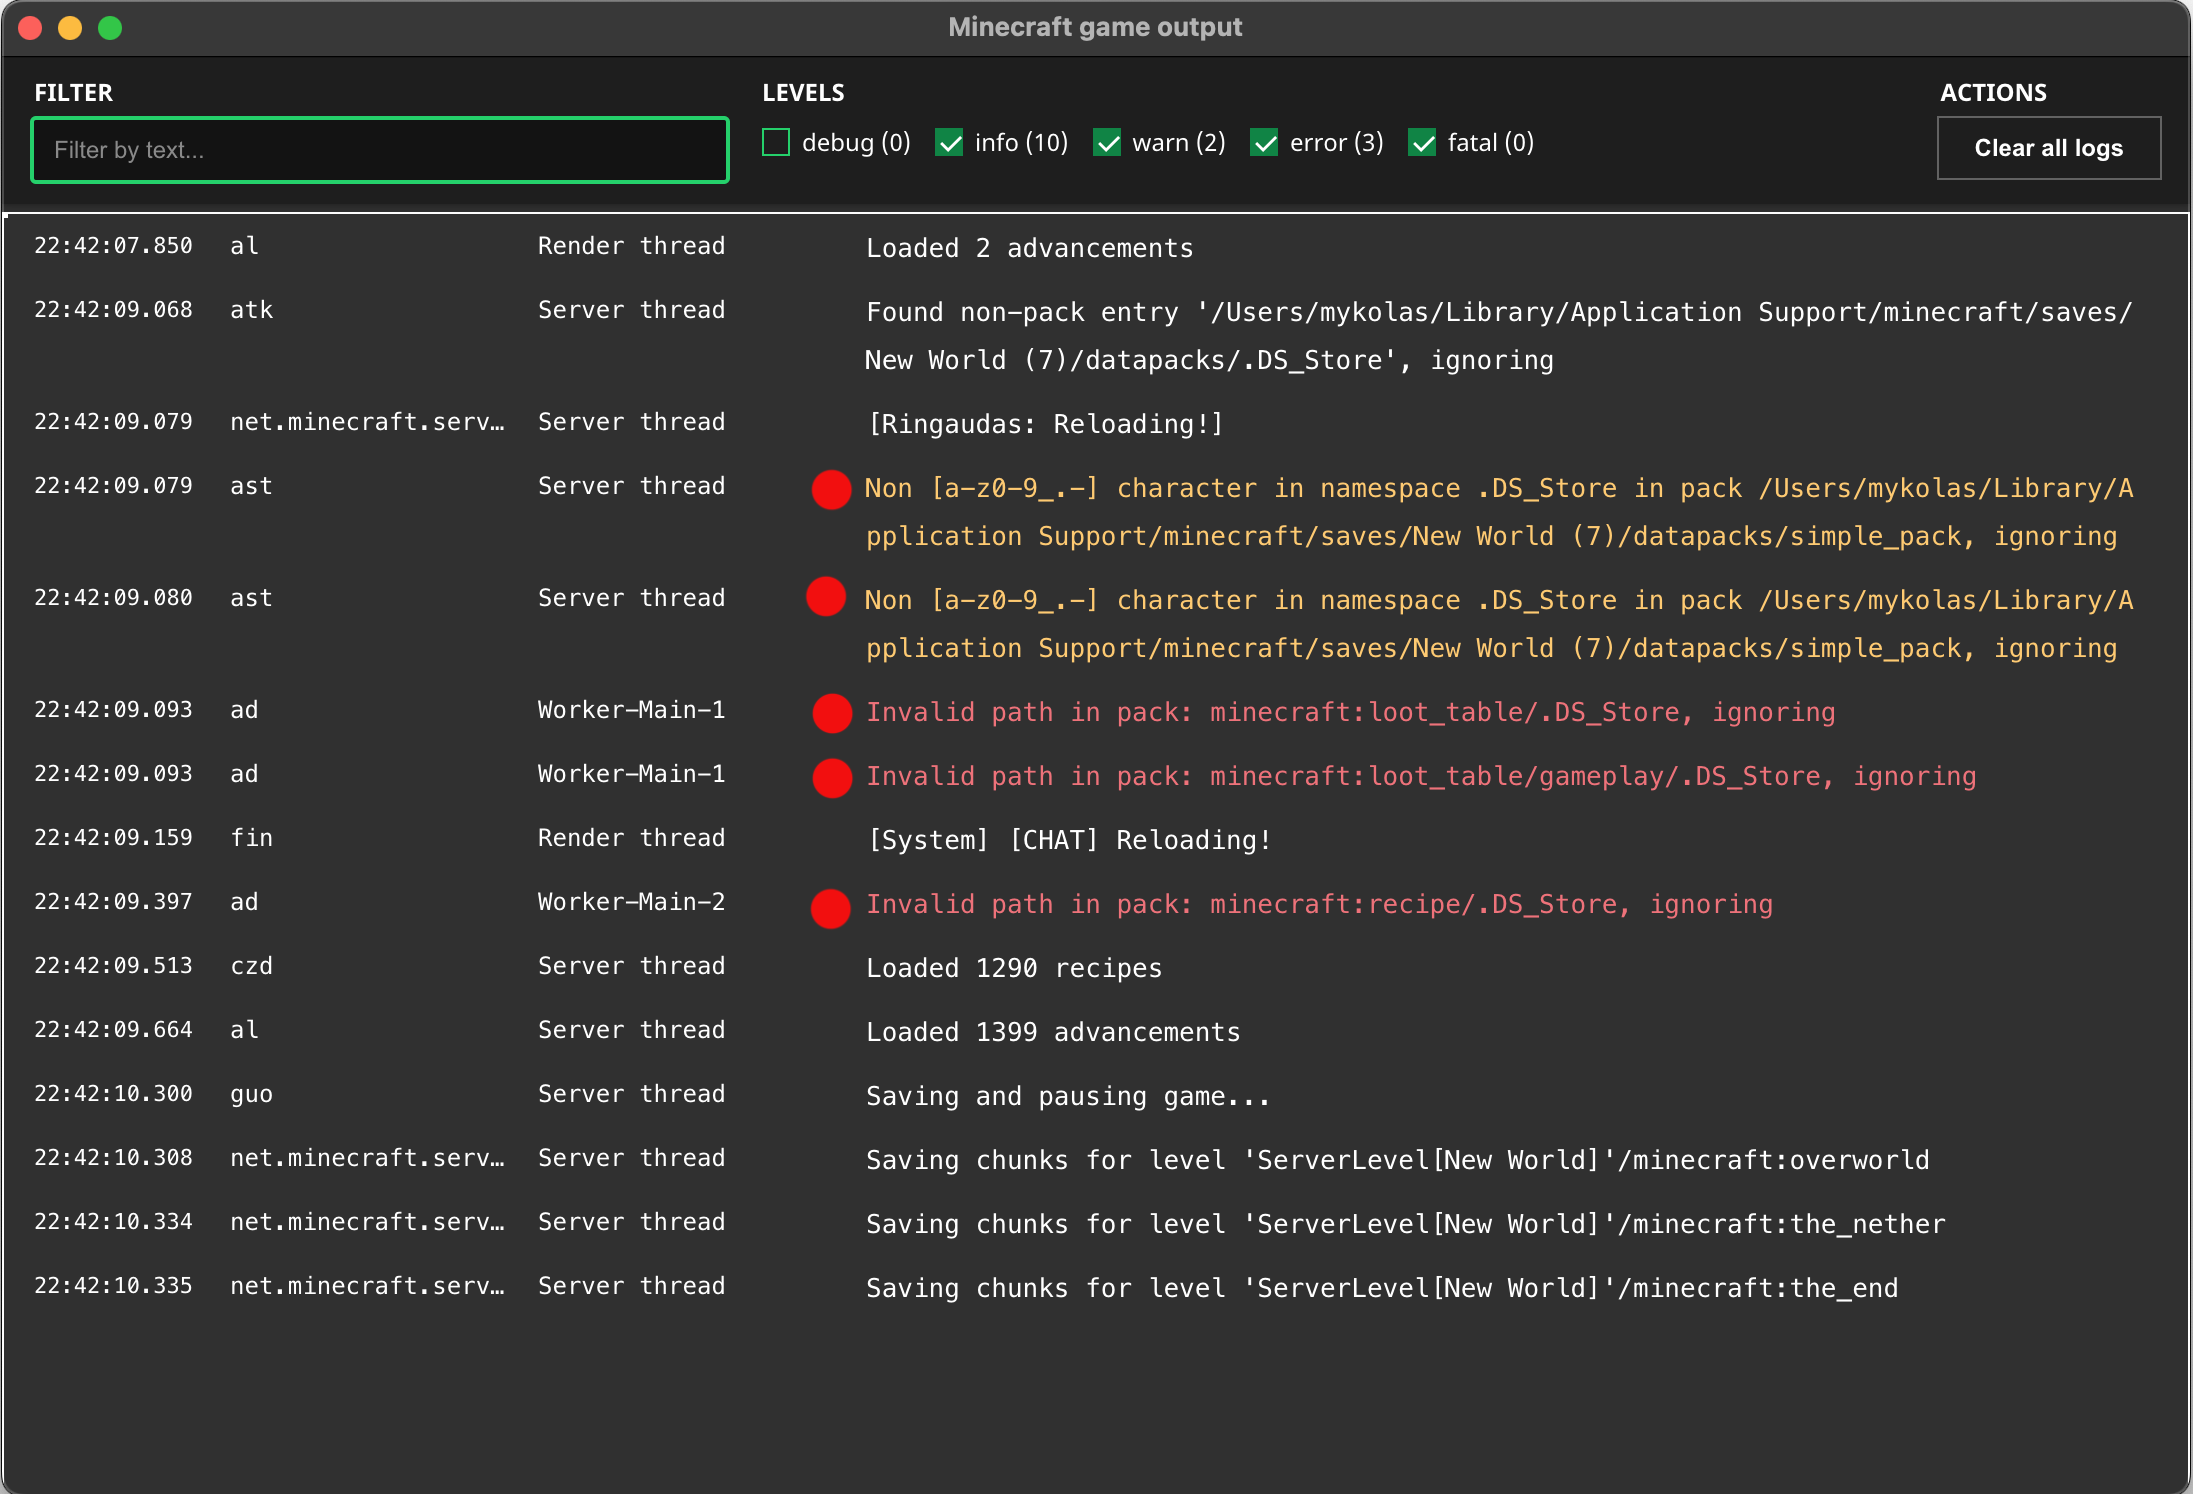Select the Ringaudas Reloading log entry
Viewport: 2193px width, 1494px height.
(x=1045, y=424)
